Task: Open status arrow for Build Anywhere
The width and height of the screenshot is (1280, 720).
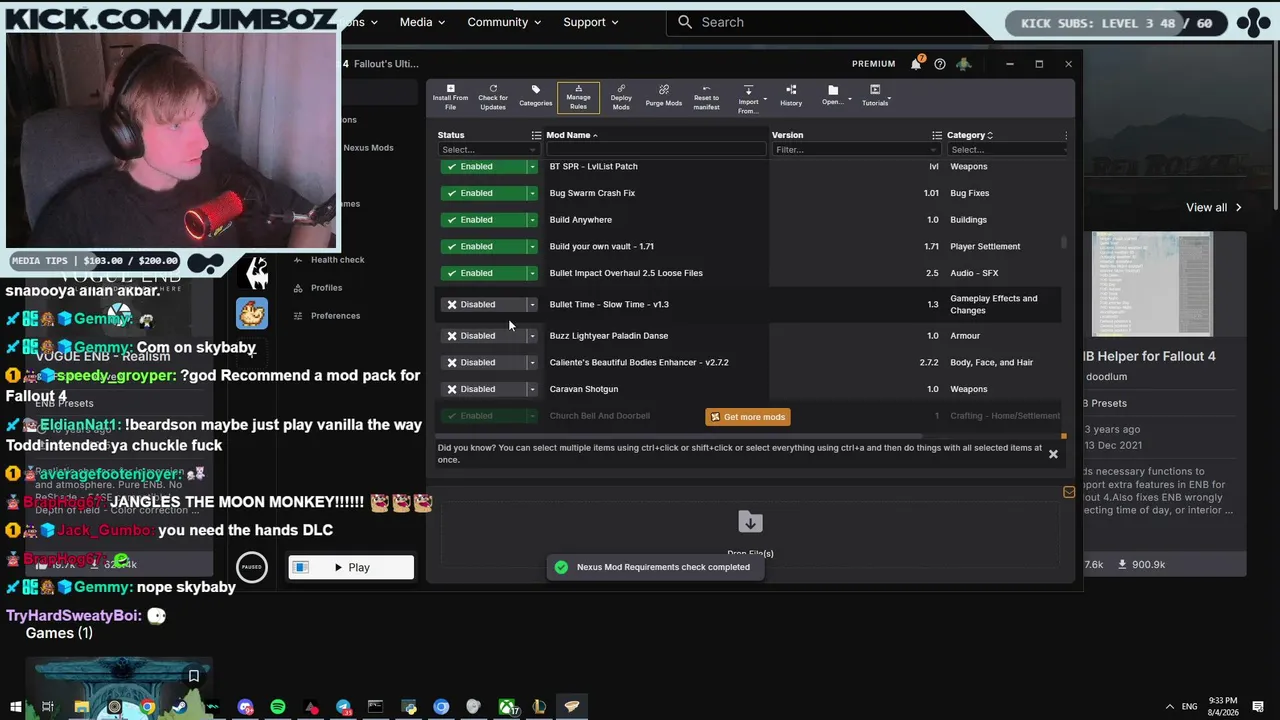Action: (532, 220)
